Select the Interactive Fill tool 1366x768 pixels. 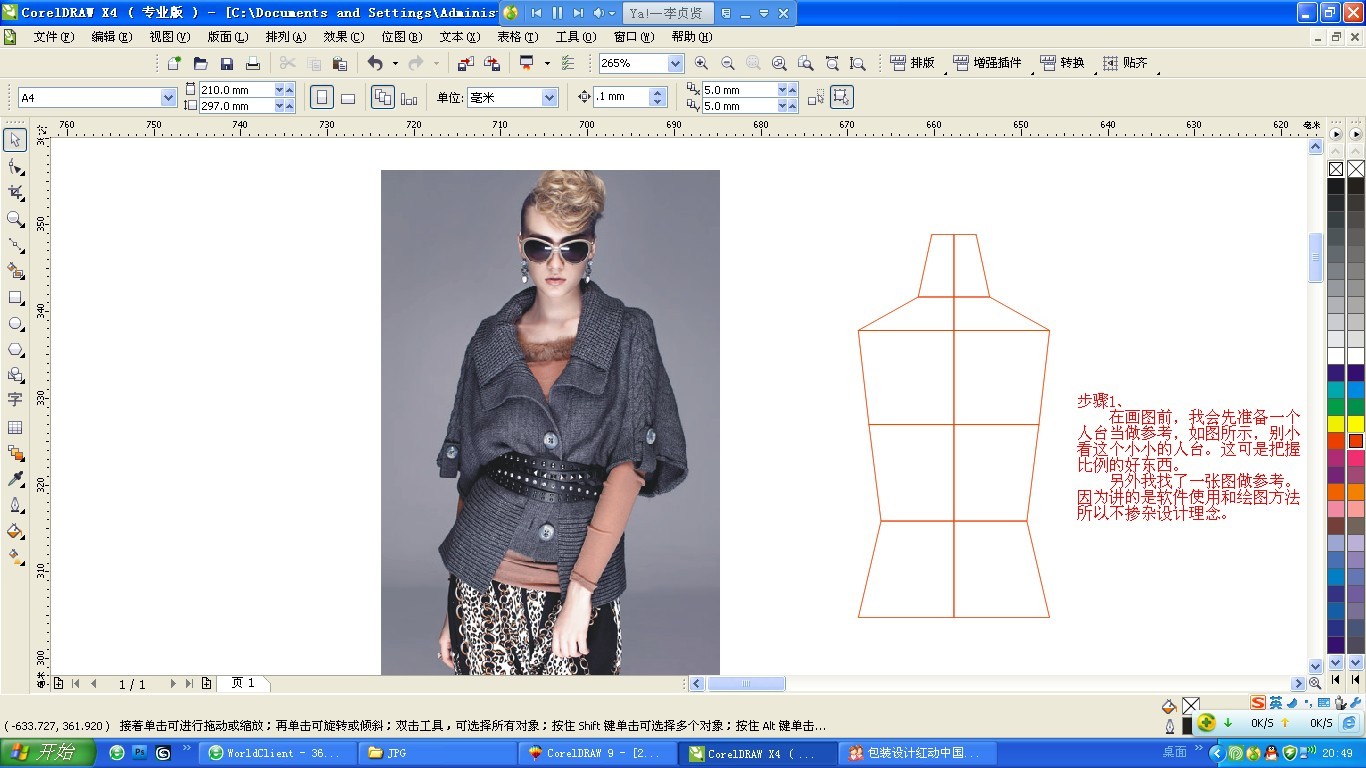[x=15, y=557]
